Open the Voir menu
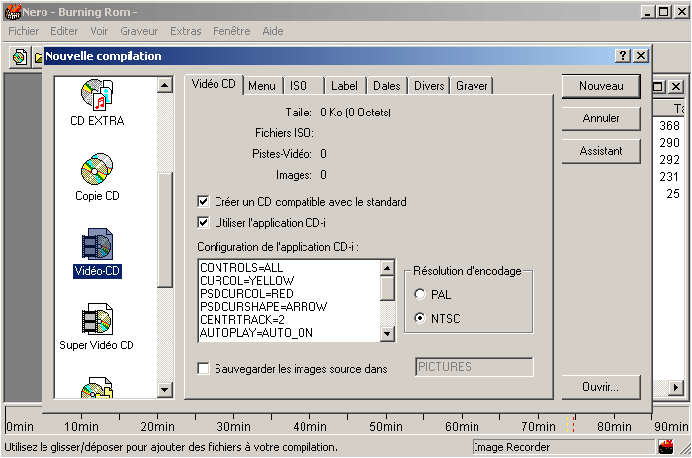This screenshot has height=458, width=692. click(99, 31)
